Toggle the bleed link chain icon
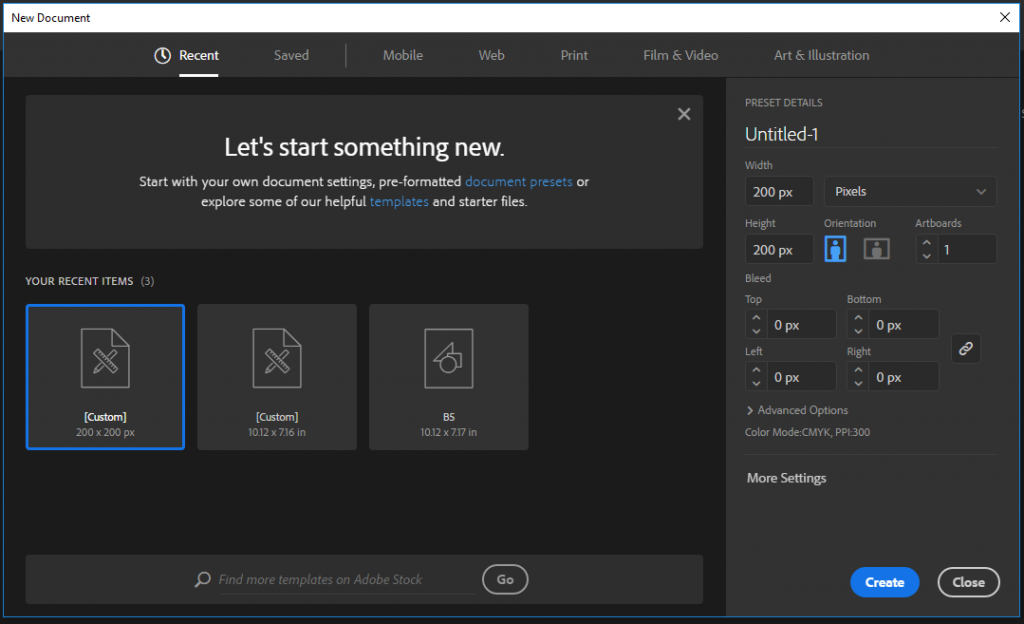 coord(965,348)
